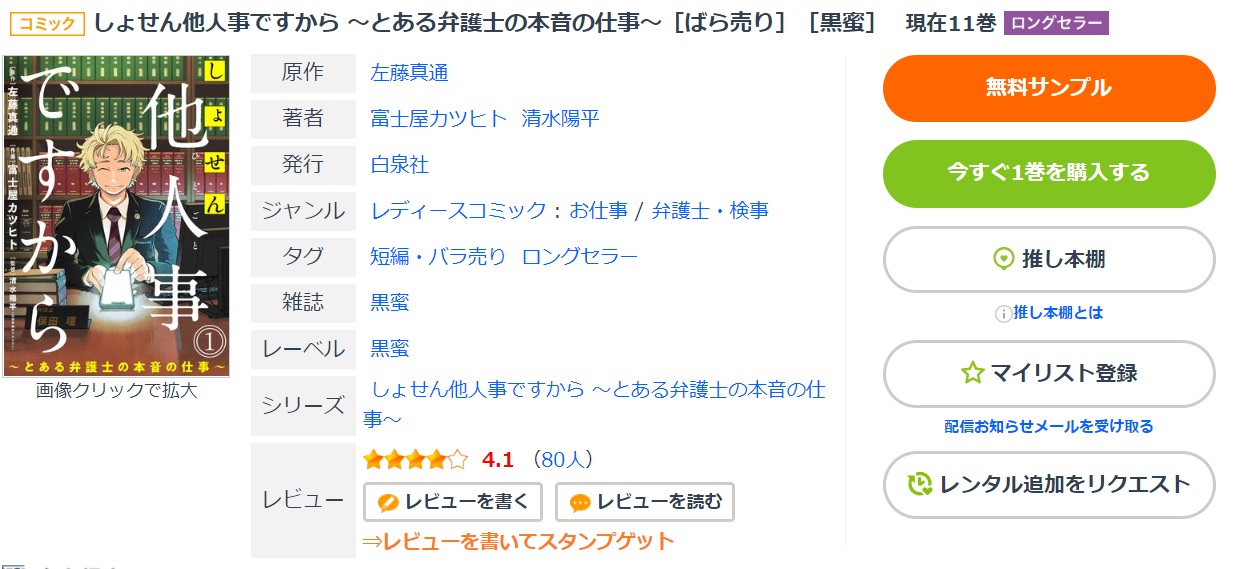The height and width of the screenshot is (569, 1237).
Task: Click 配信お知らせメールを受け取る link
Action: [x=1049, y=427]
